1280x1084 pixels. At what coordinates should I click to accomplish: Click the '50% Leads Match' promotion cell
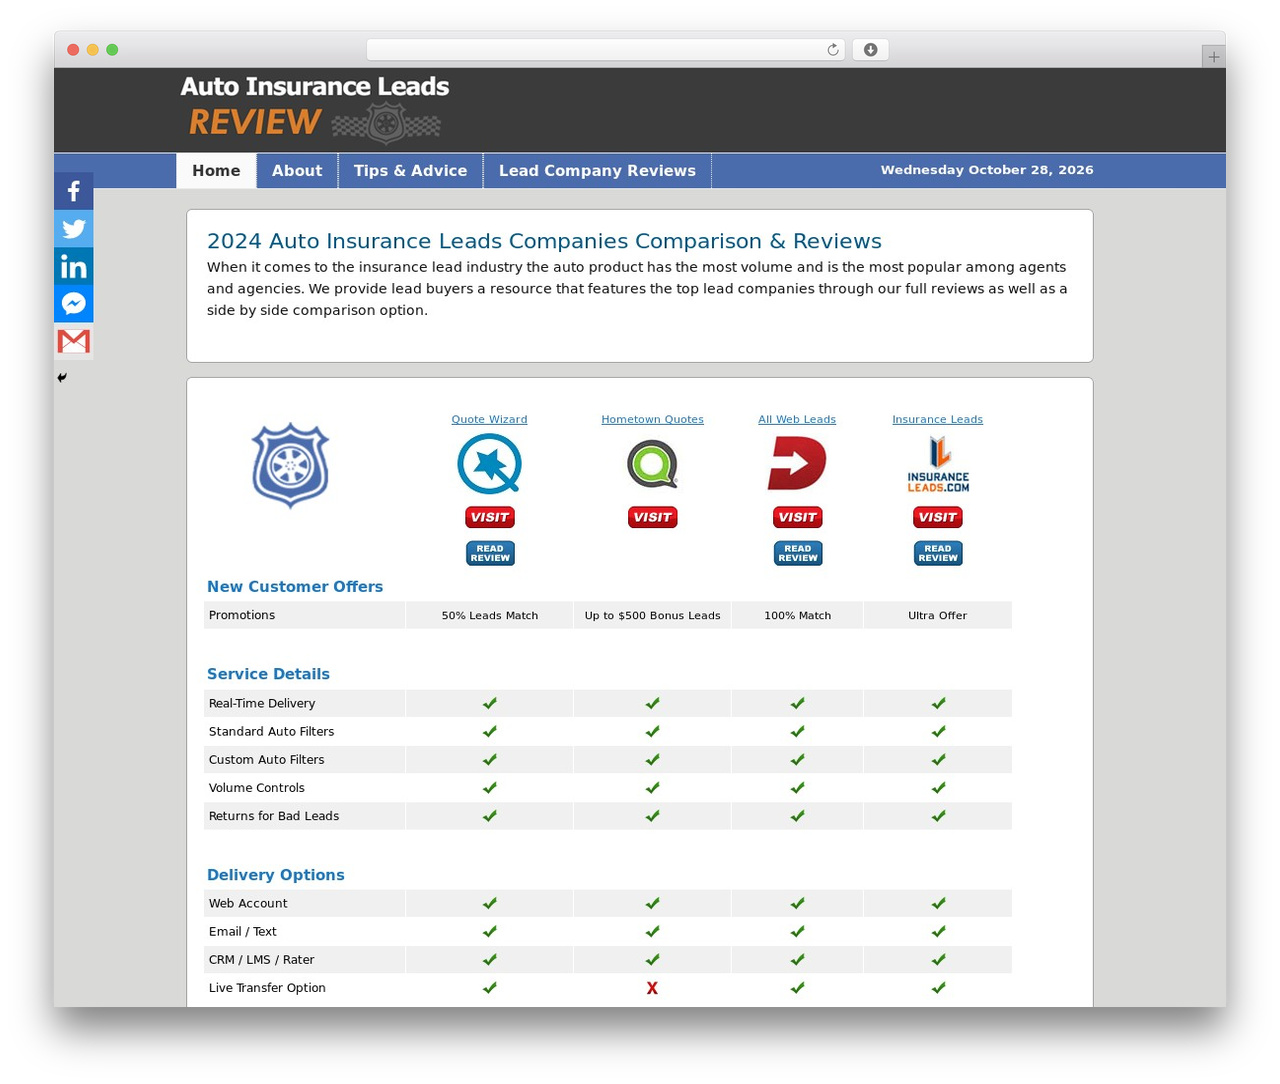[490, 615]
